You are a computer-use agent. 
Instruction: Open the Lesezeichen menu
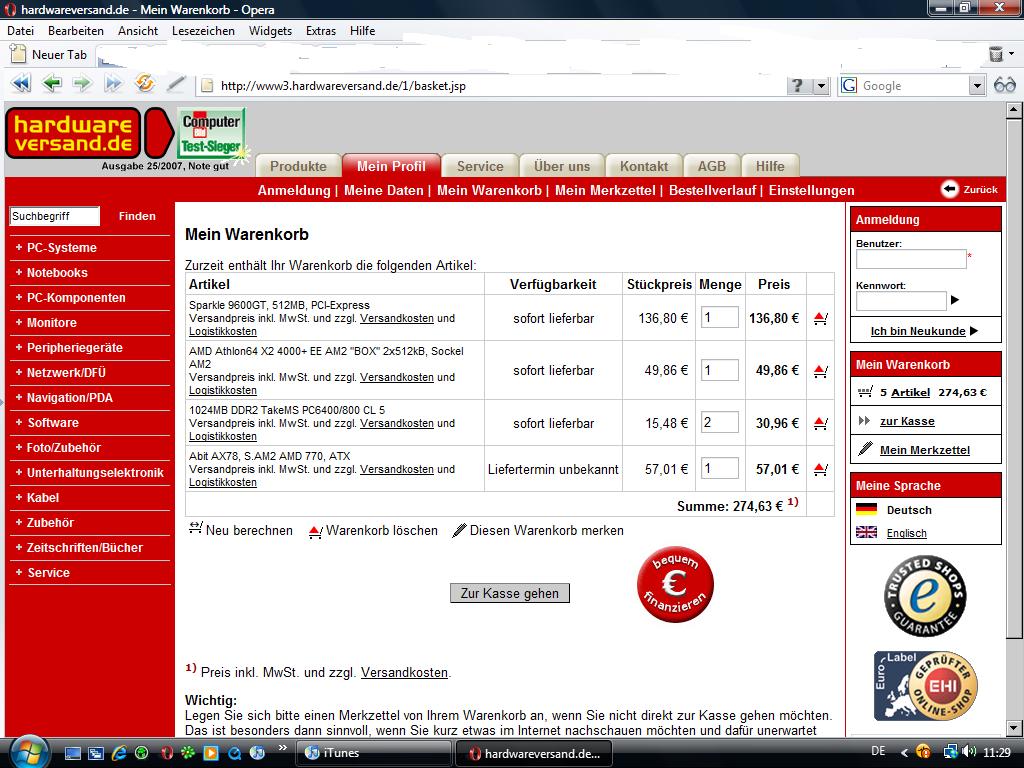pos(203,31)
